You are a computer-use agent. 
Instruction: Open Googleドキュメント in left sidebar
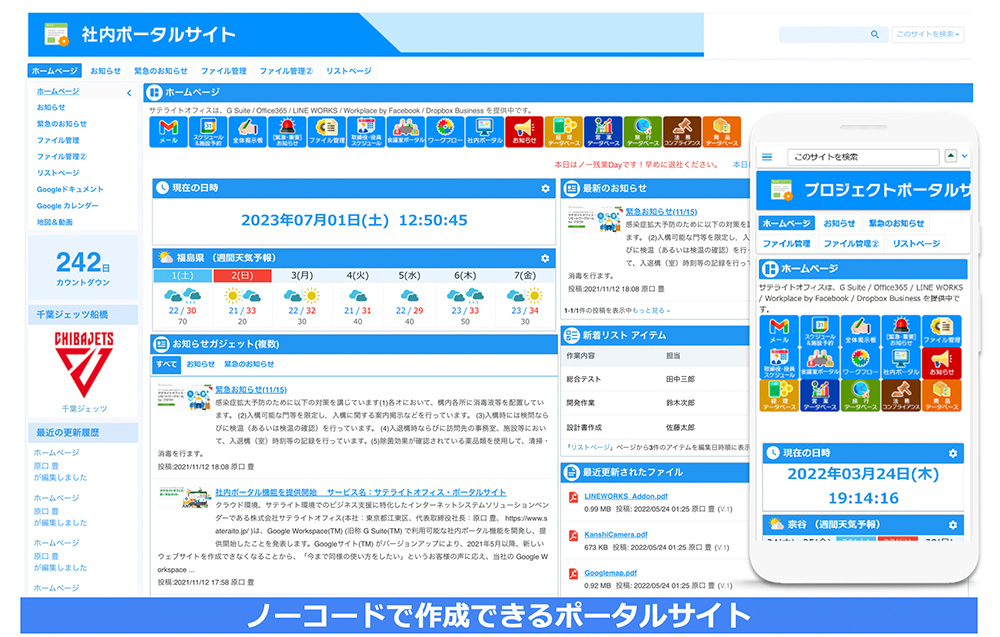[70, 189]
